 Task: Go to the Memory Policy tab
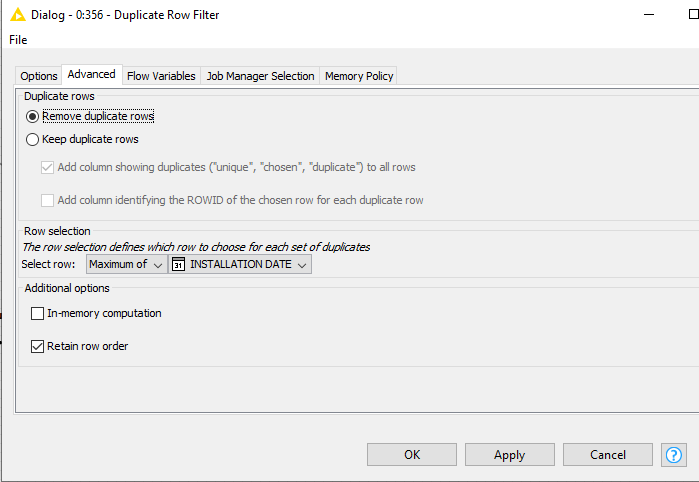(359, 76)
